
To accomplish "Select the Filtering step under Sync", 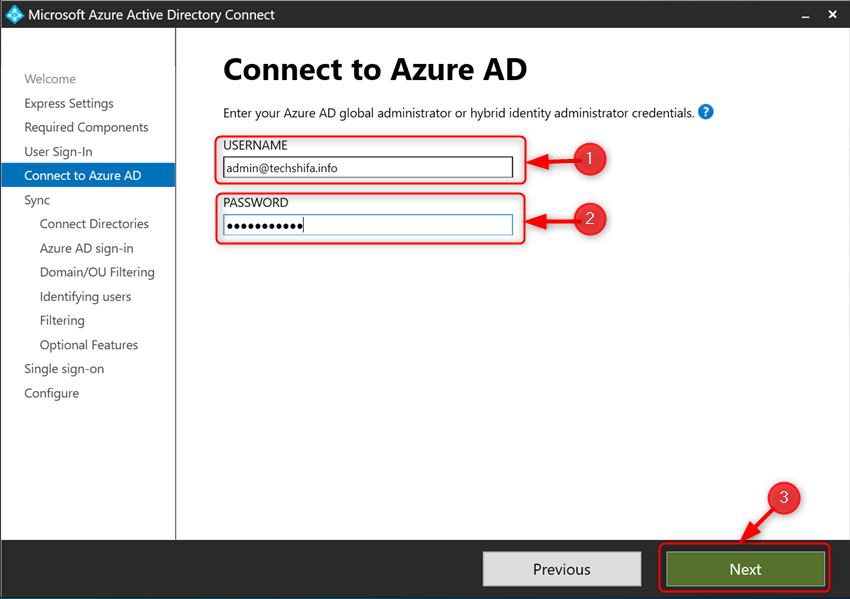I will point(62,320).
